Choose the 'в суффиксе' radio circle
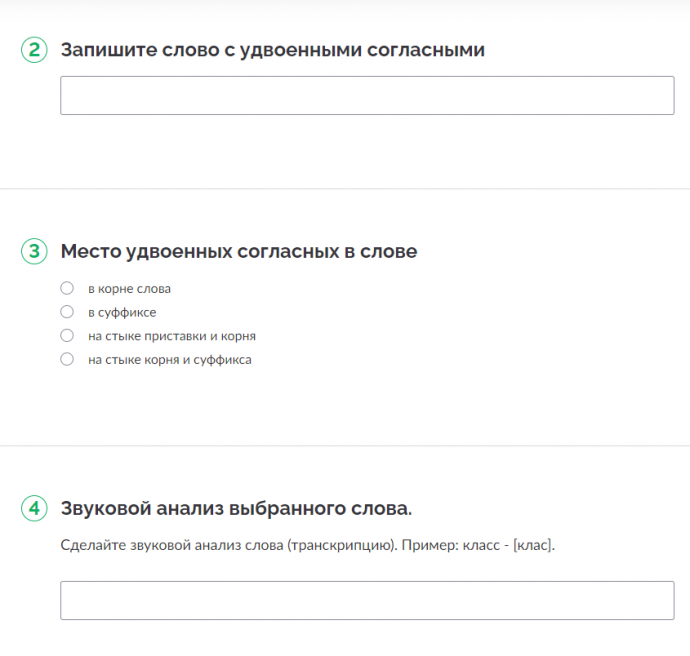Viewport: 690px width, 656px height. click(67, 312)
